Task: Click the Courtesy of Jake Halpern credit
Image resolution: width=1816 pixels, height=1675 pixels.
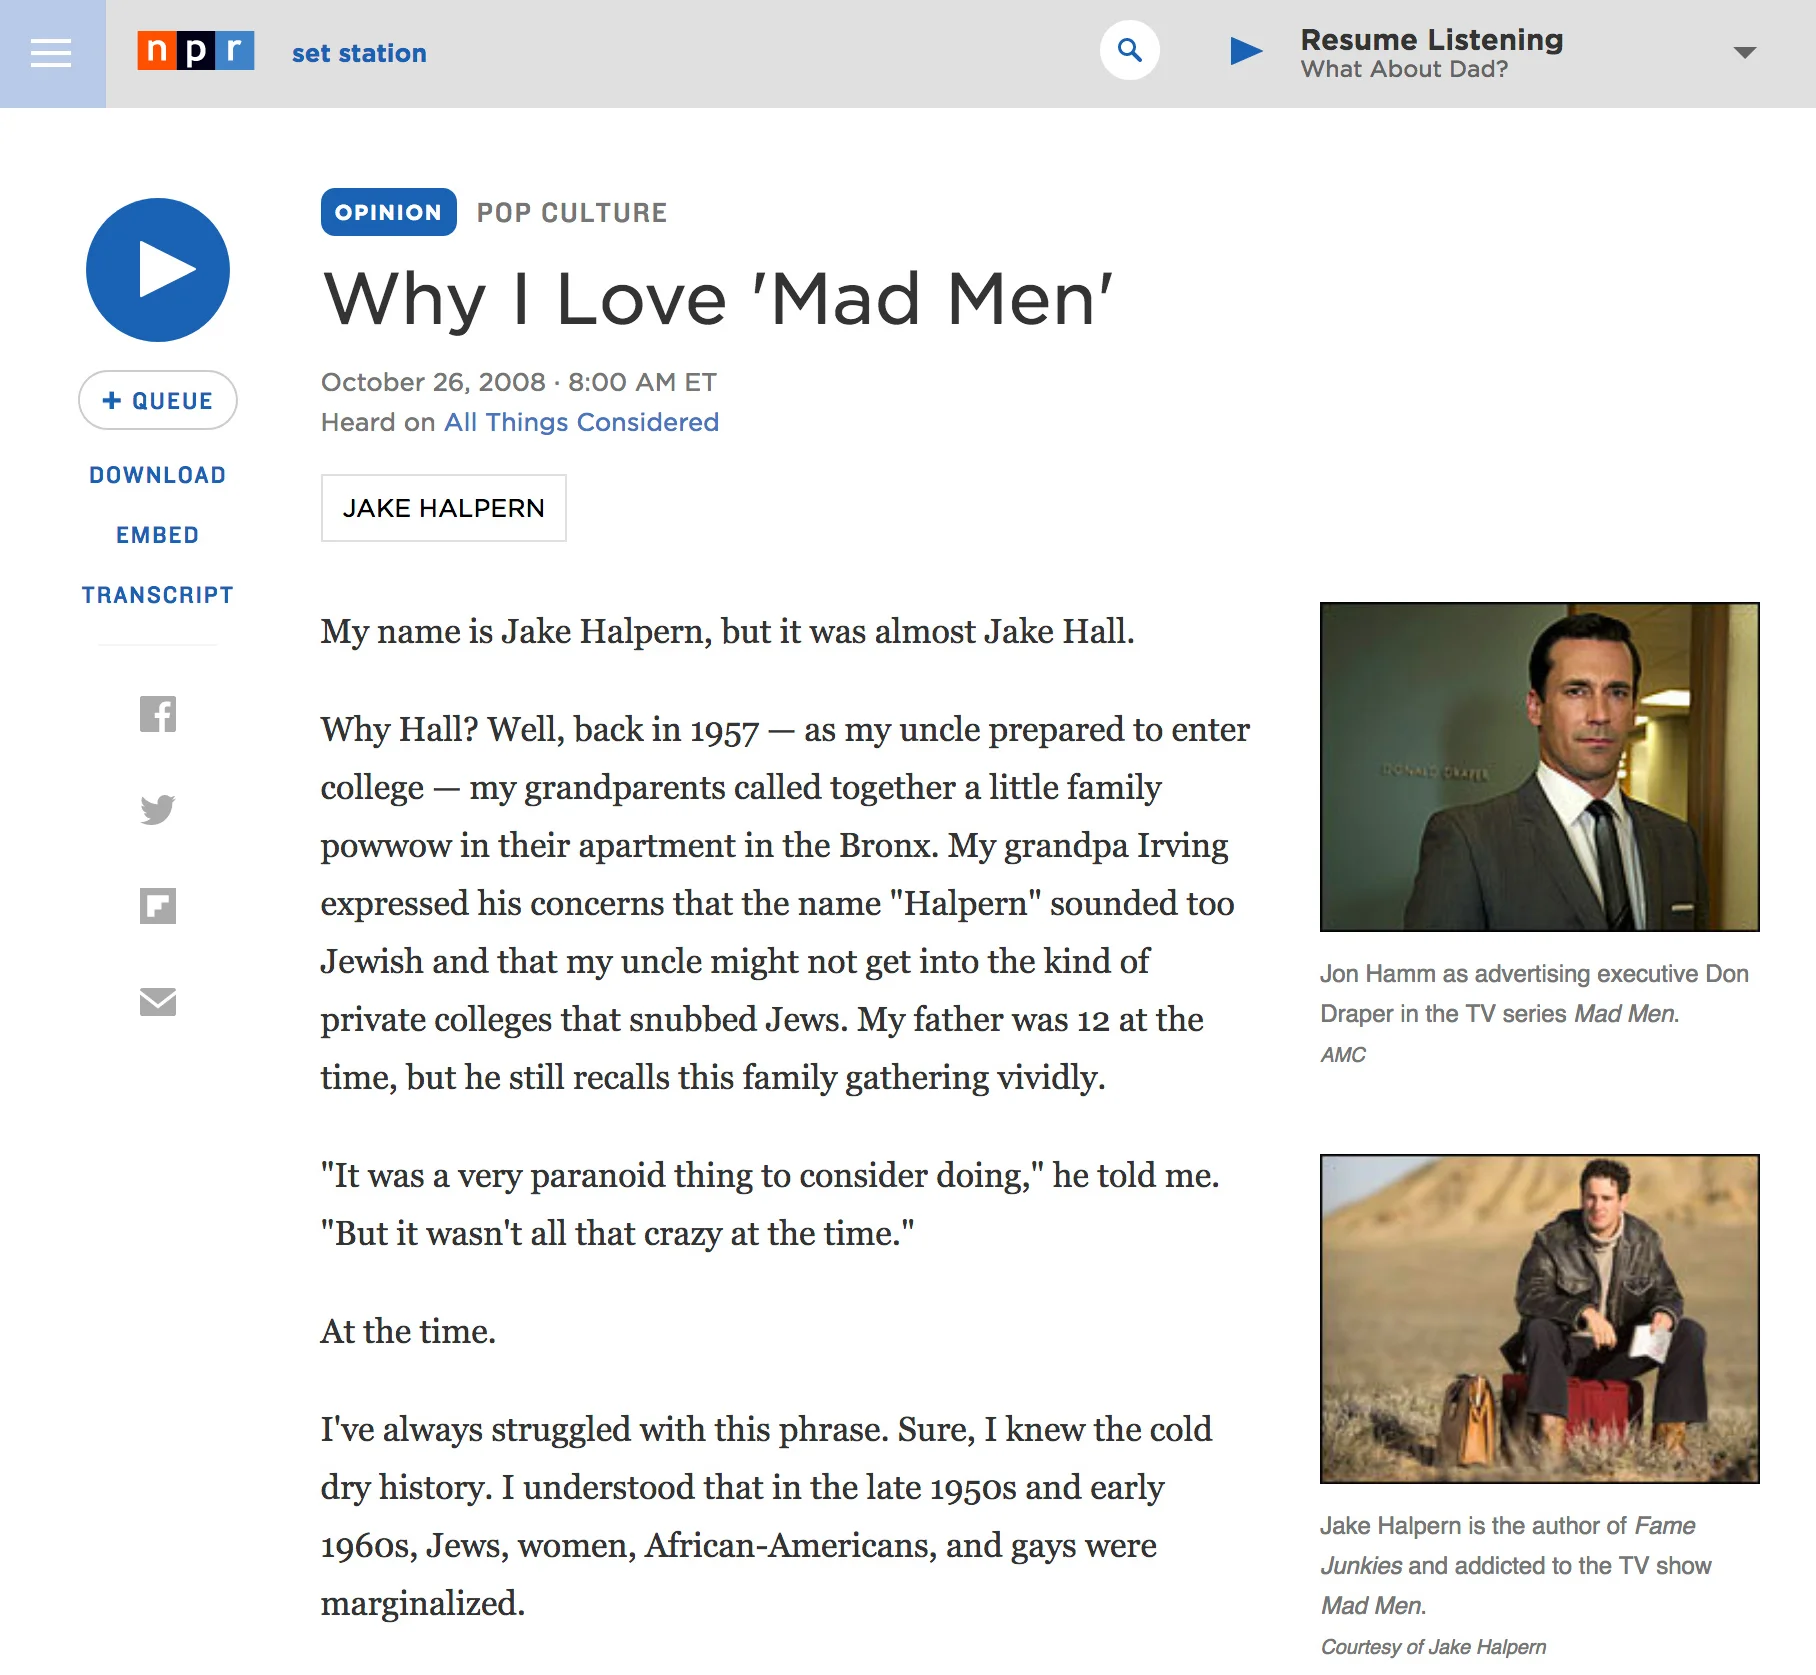Action: click(x=1433, y=1647)
